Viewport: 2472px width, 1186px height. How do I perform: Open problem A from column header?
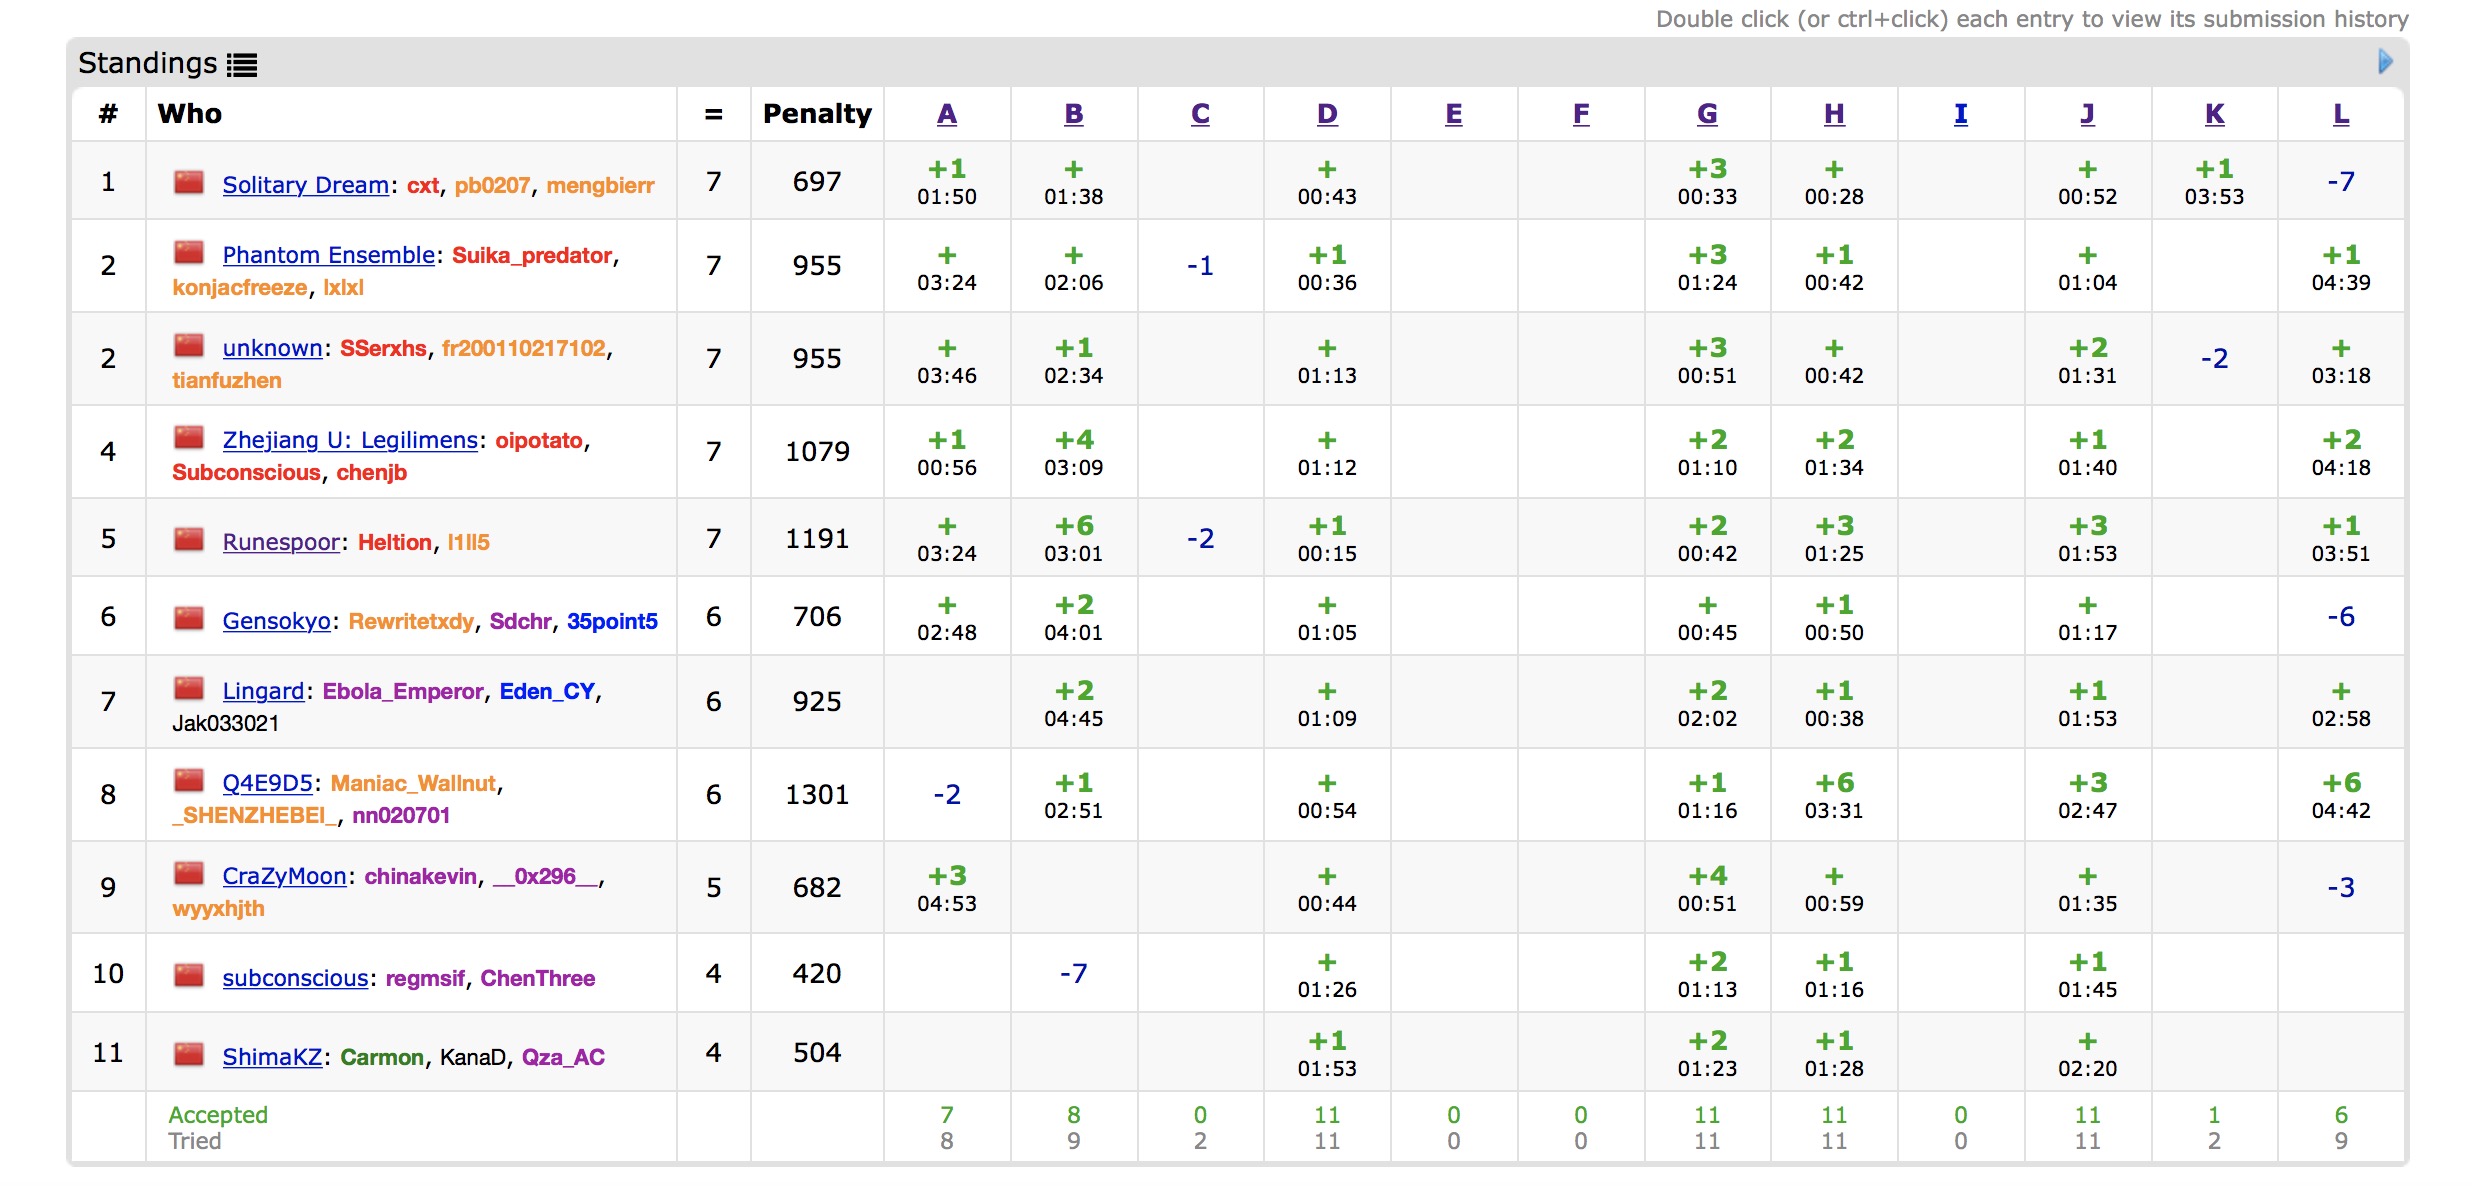tap(946, 114)
